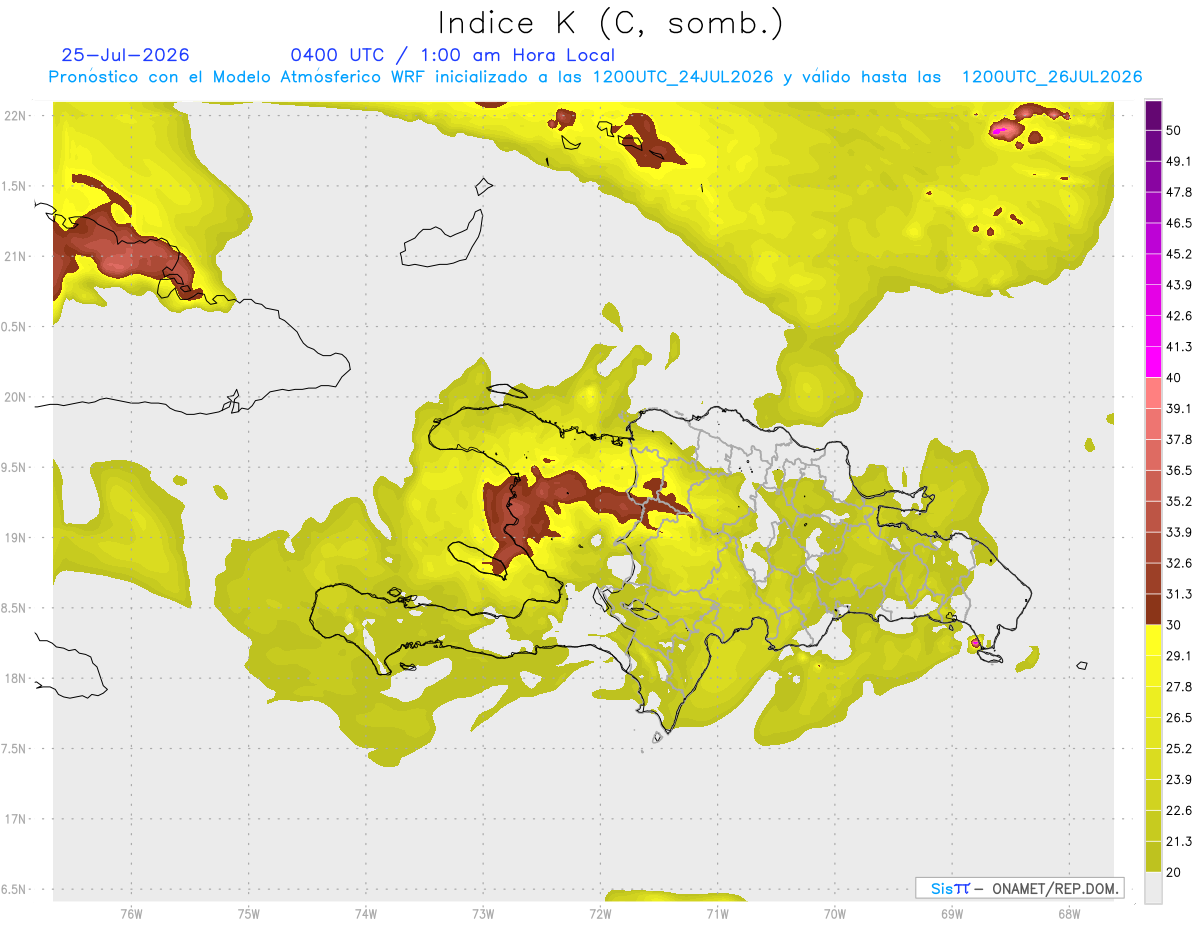Click the legend value "33.9"
1200x927 pixels.
pyautogui.click(x=1180, y=532)
